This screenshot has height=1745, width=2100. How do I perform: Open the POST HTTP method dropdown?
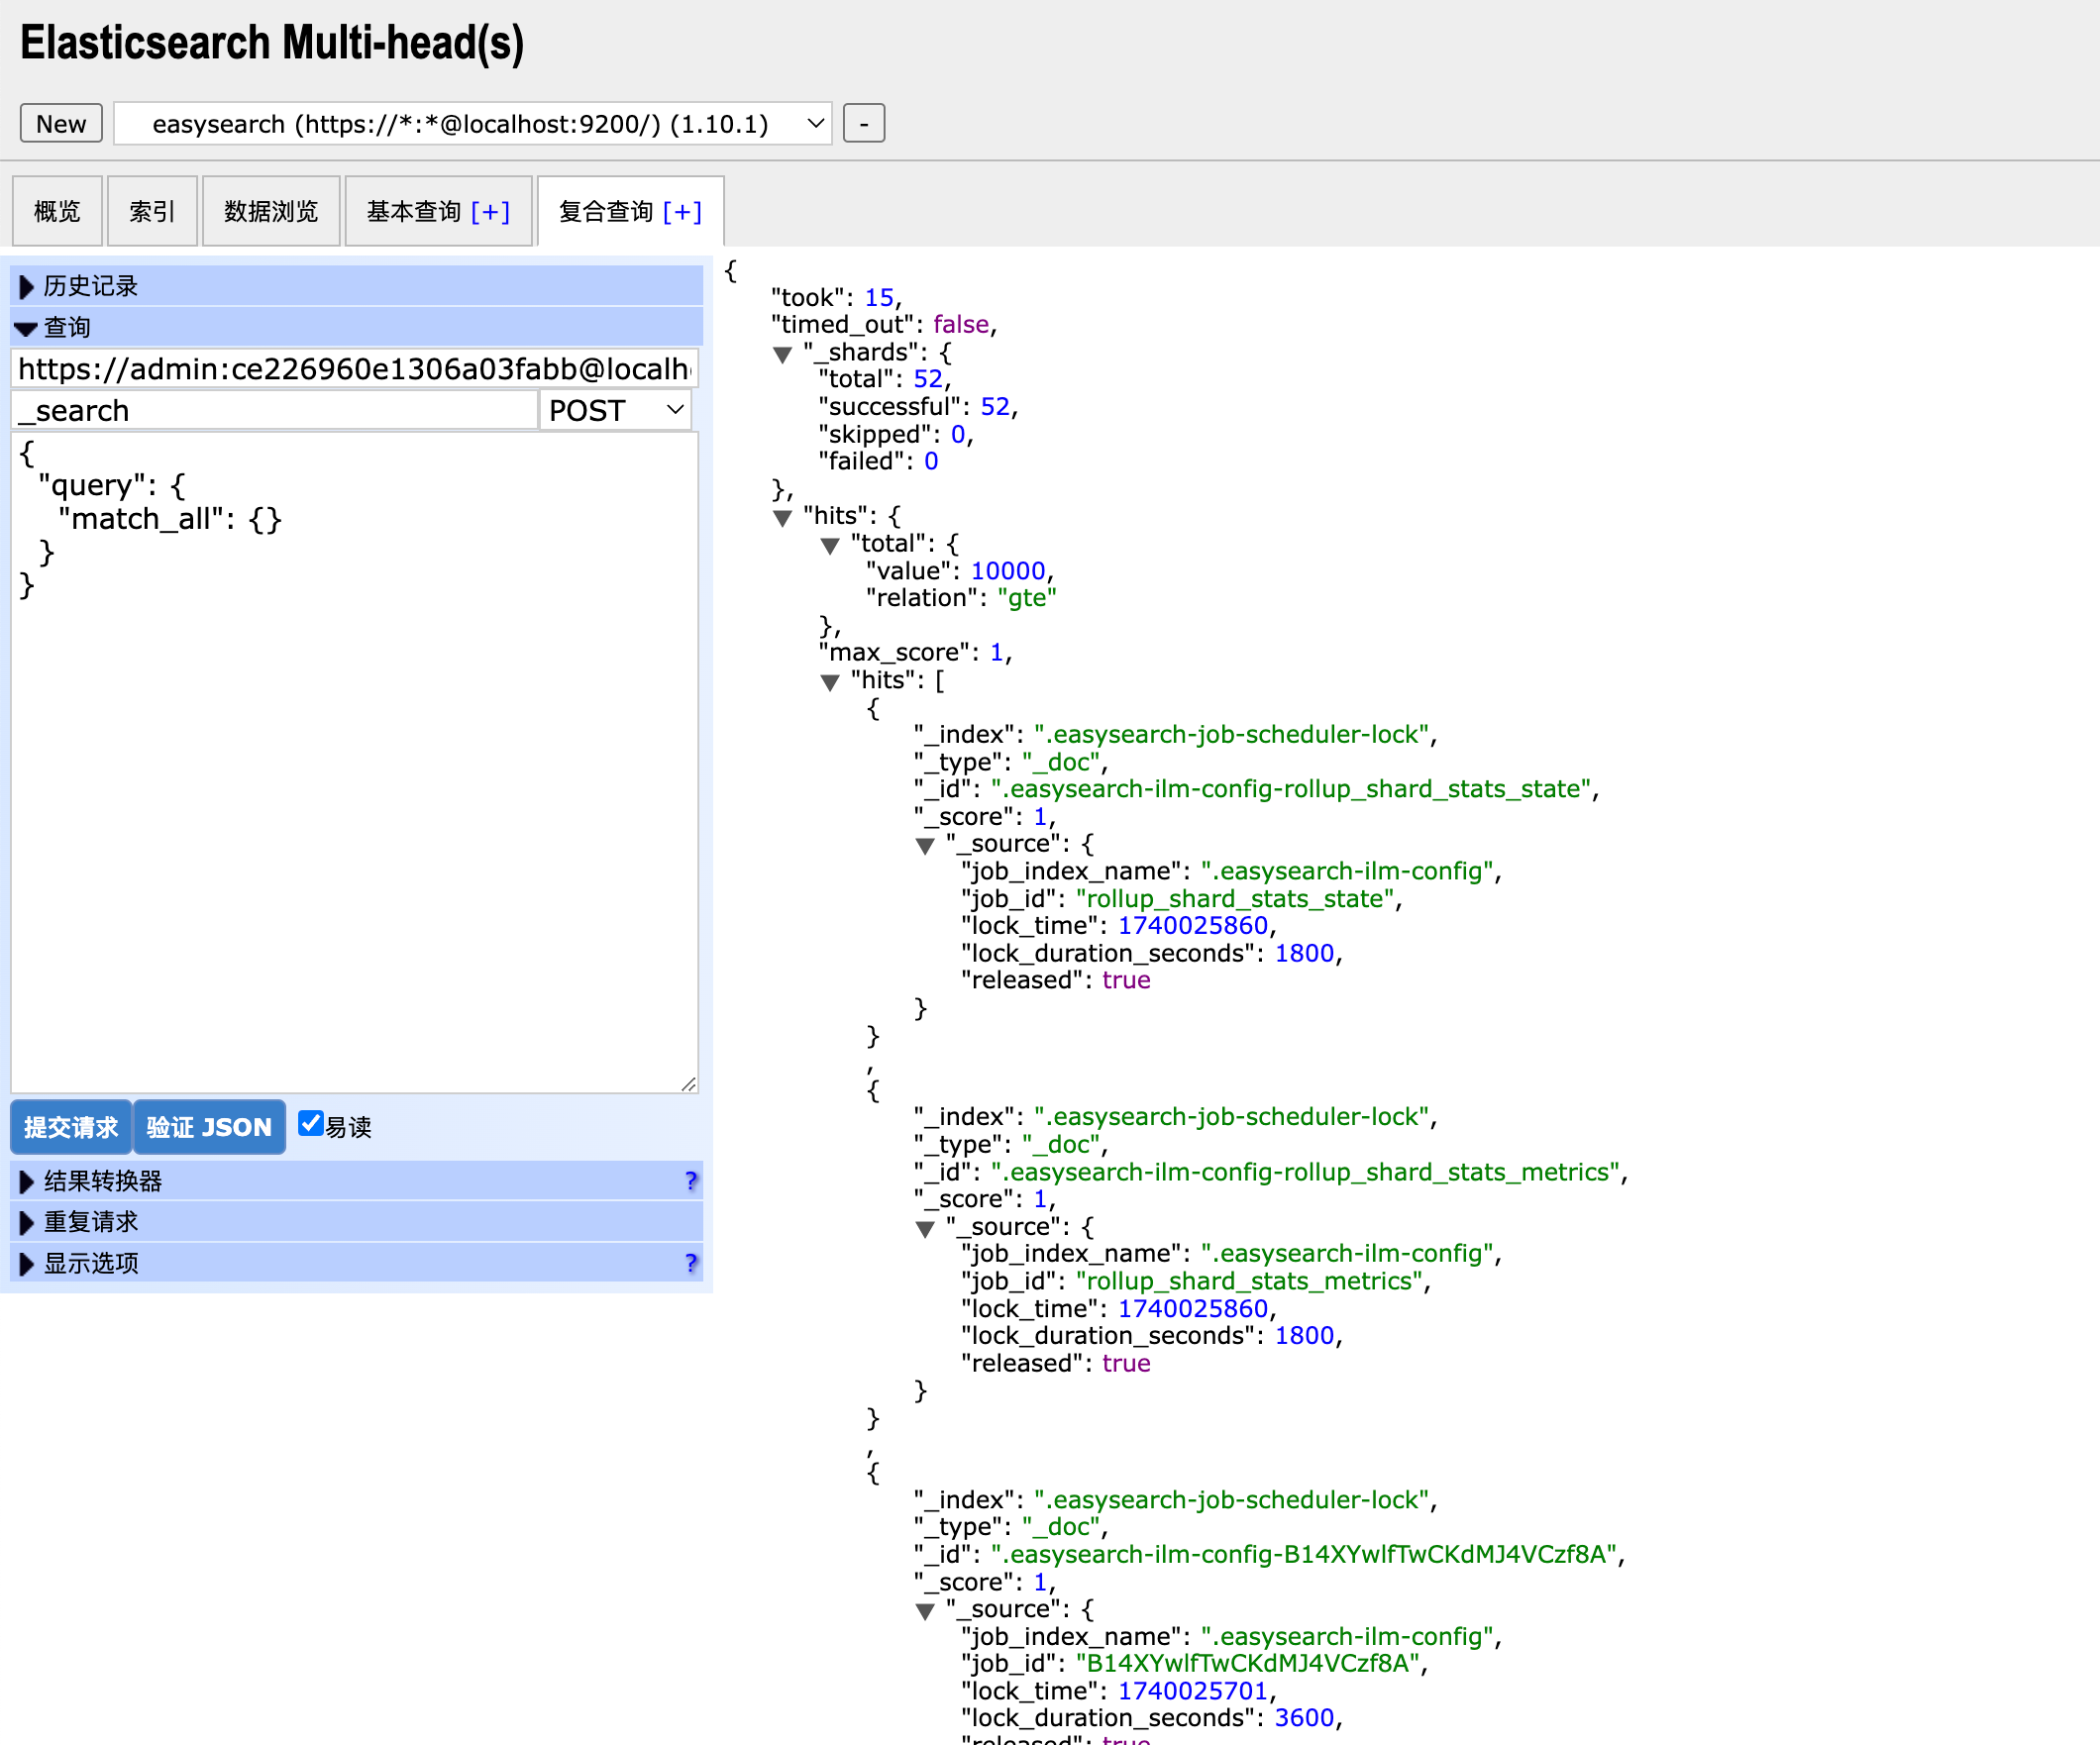(616, 411)
